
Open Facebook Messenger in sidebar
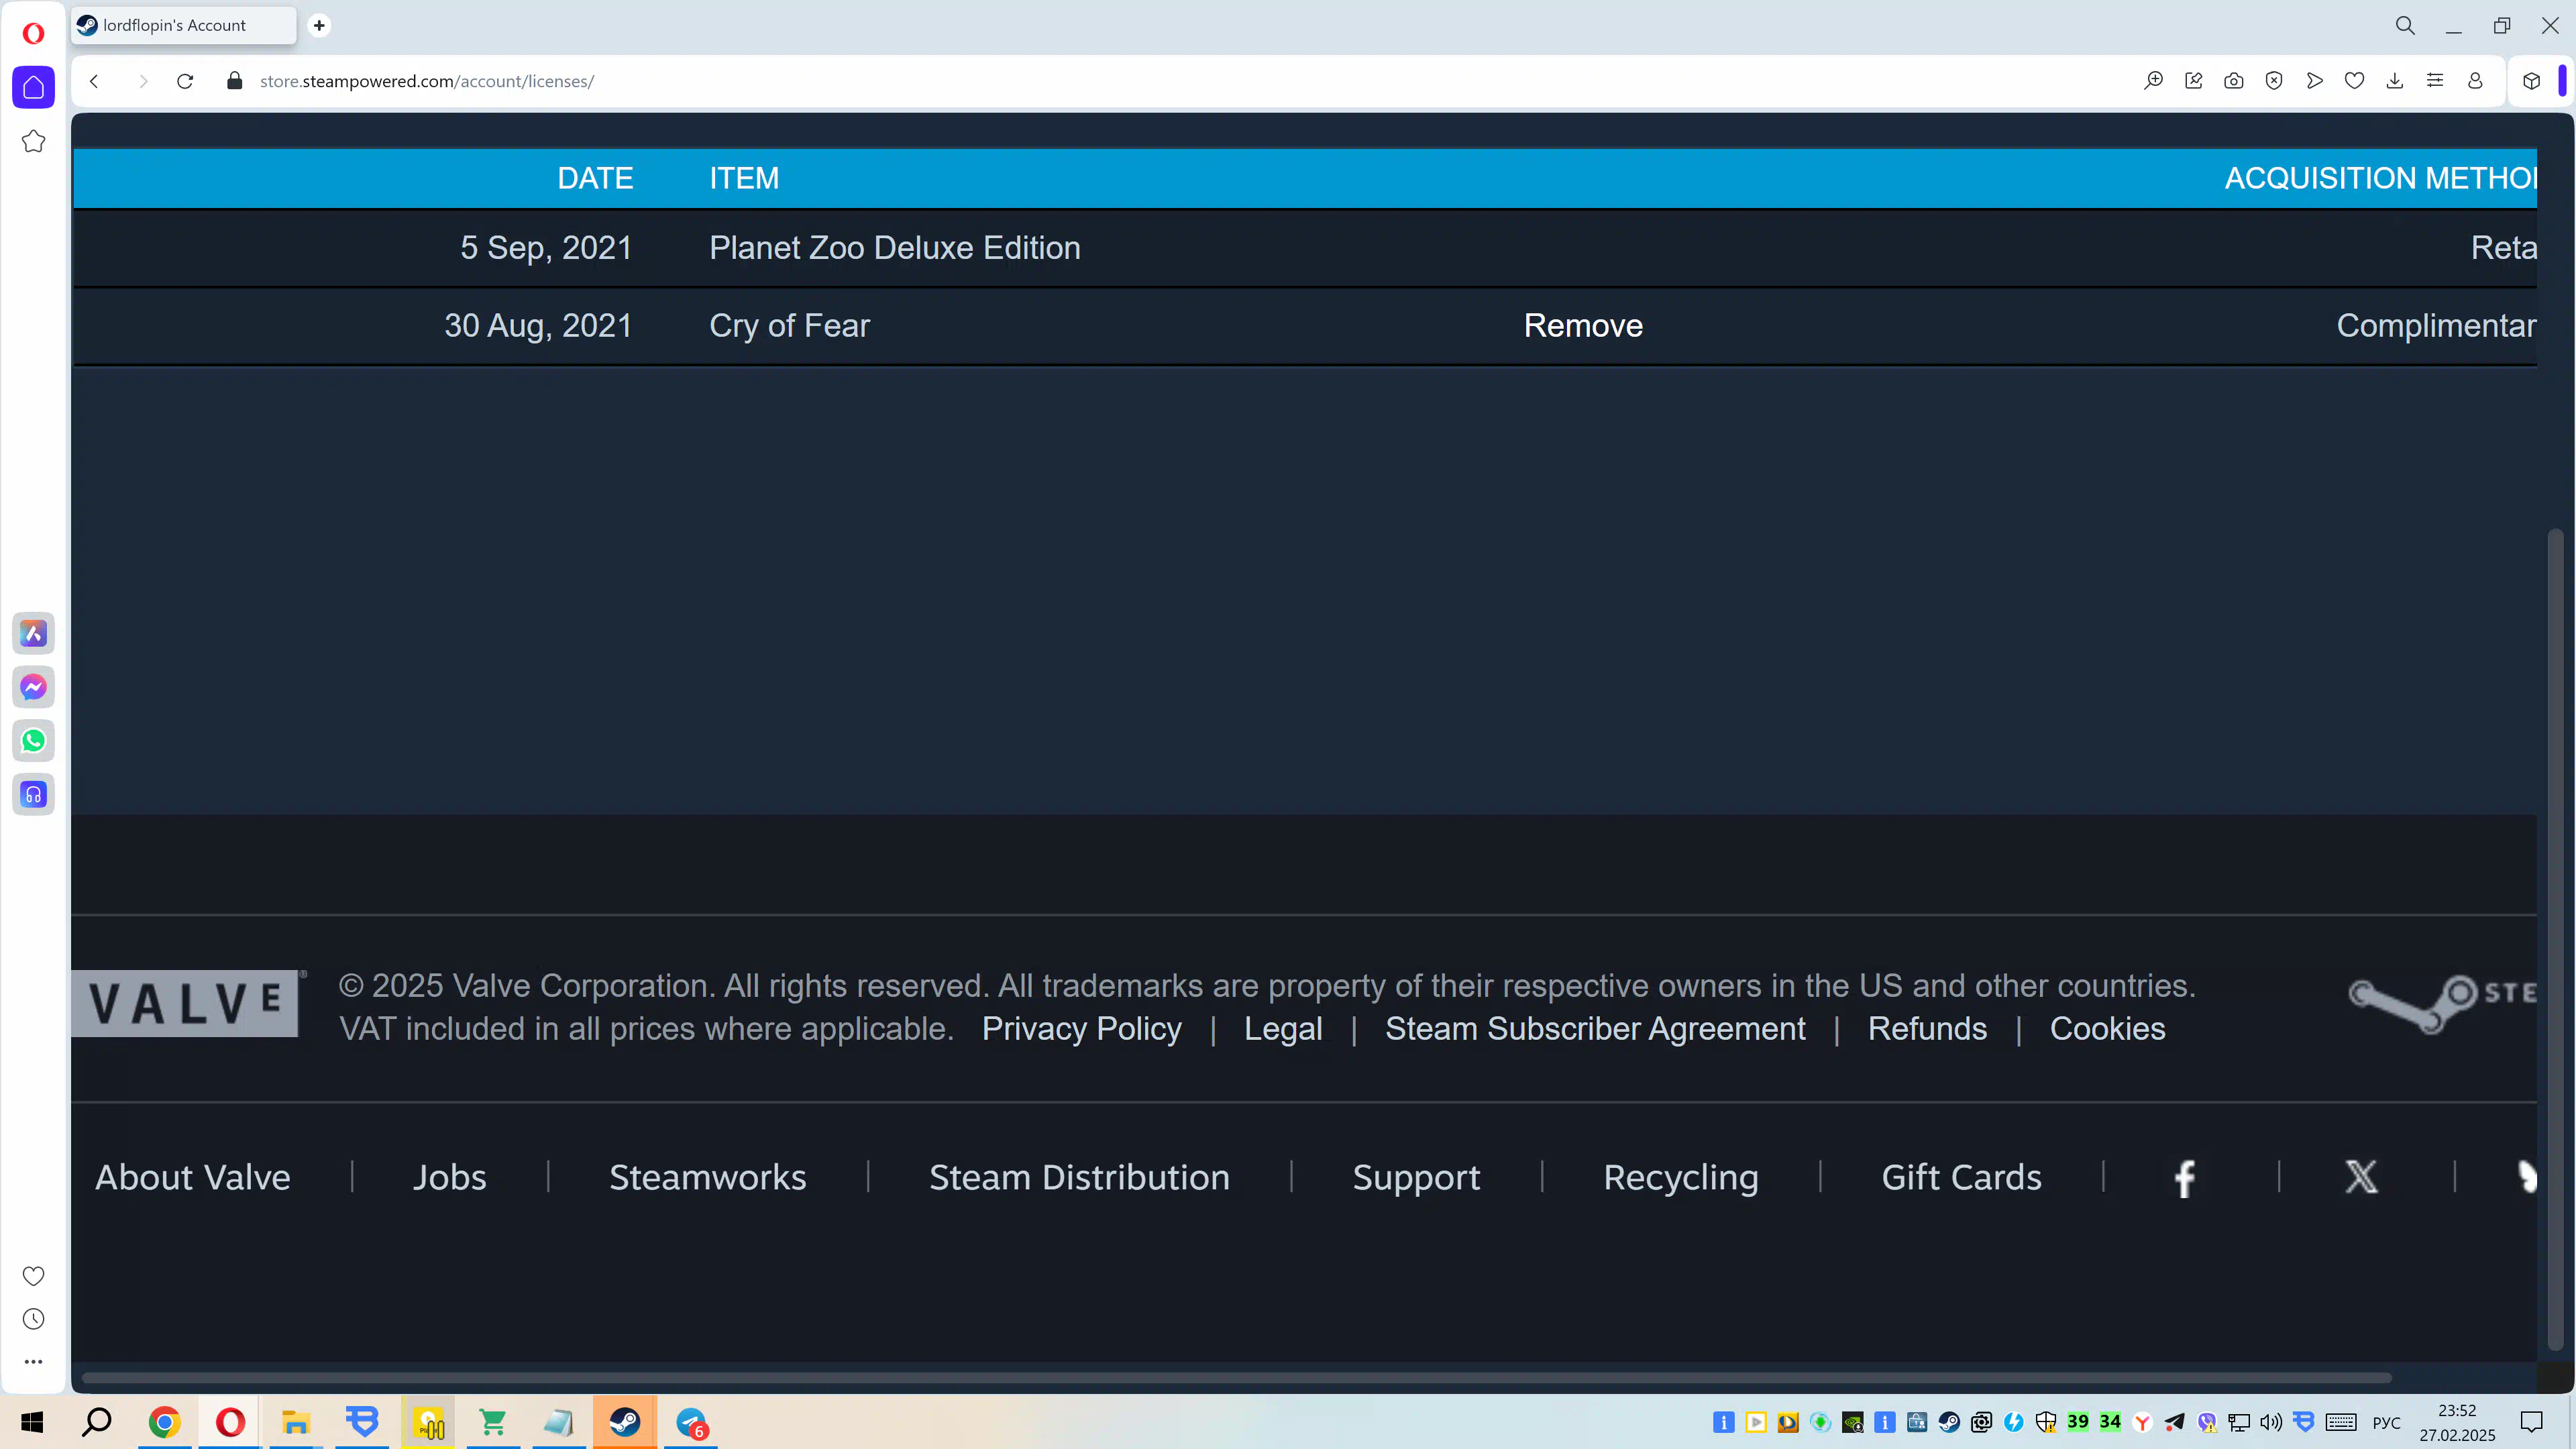click(x=33, y=687)
